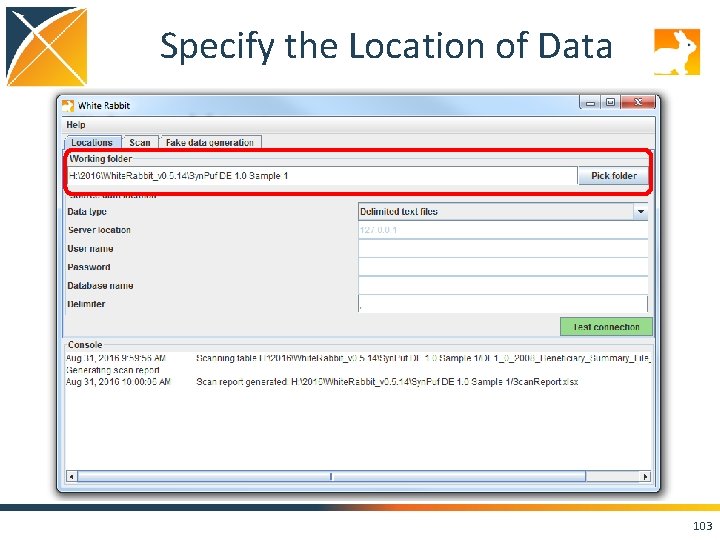
Task: Maximize the White Rabbit window
Action: click(610, 102)
